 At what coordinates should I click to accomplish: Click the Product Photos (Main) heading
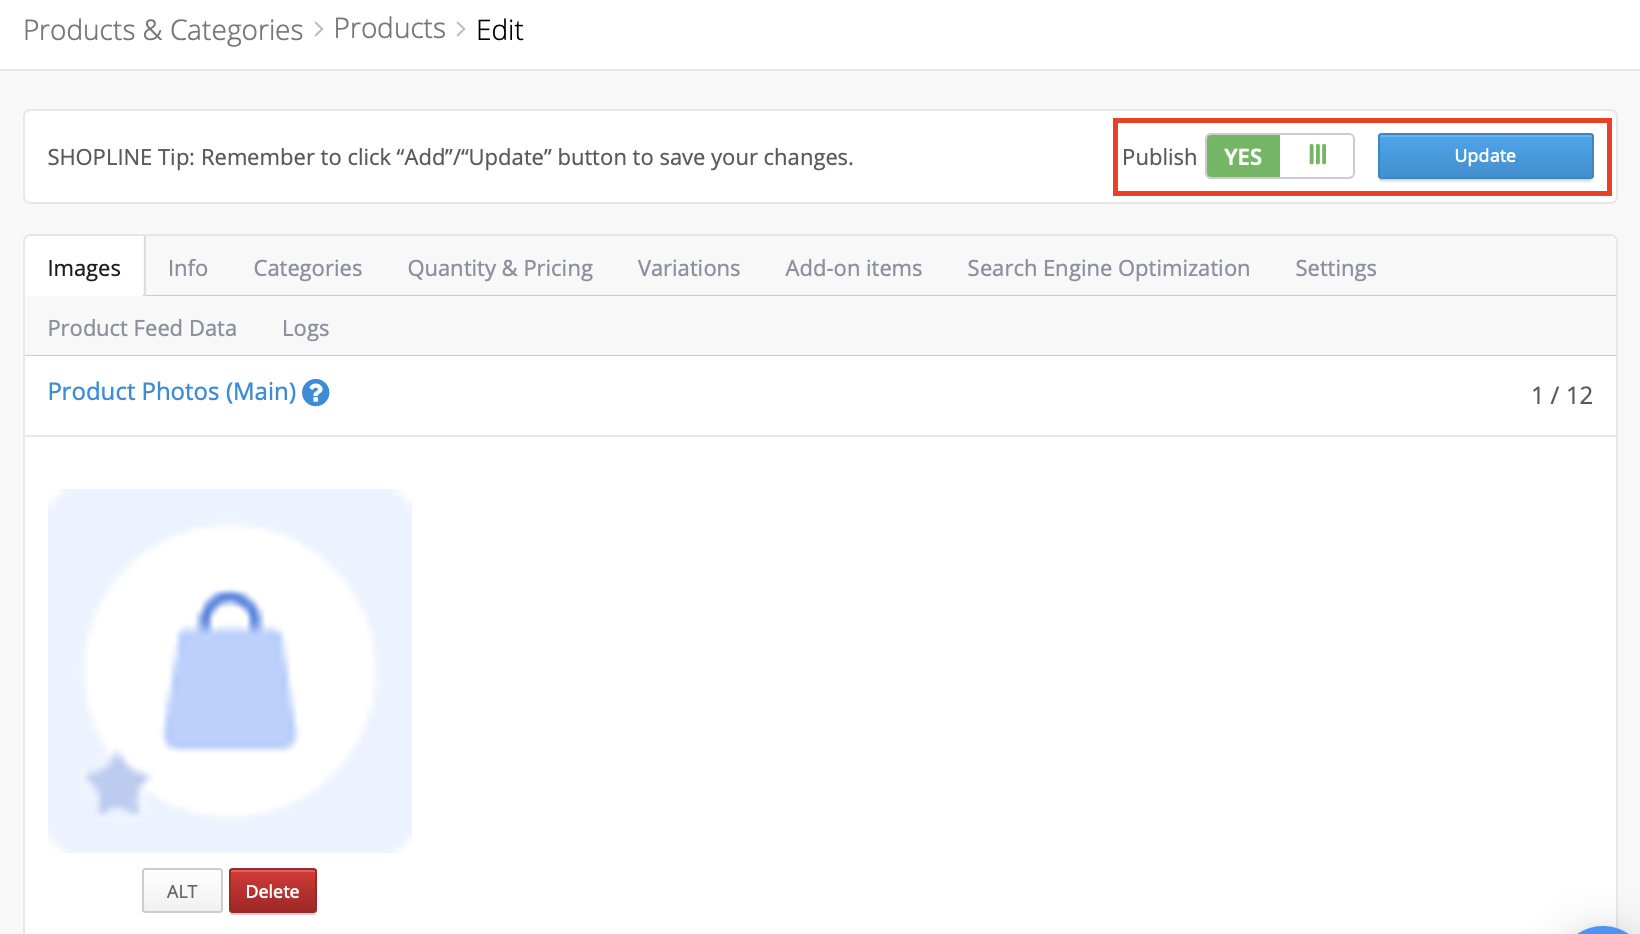tap(172, 392)
